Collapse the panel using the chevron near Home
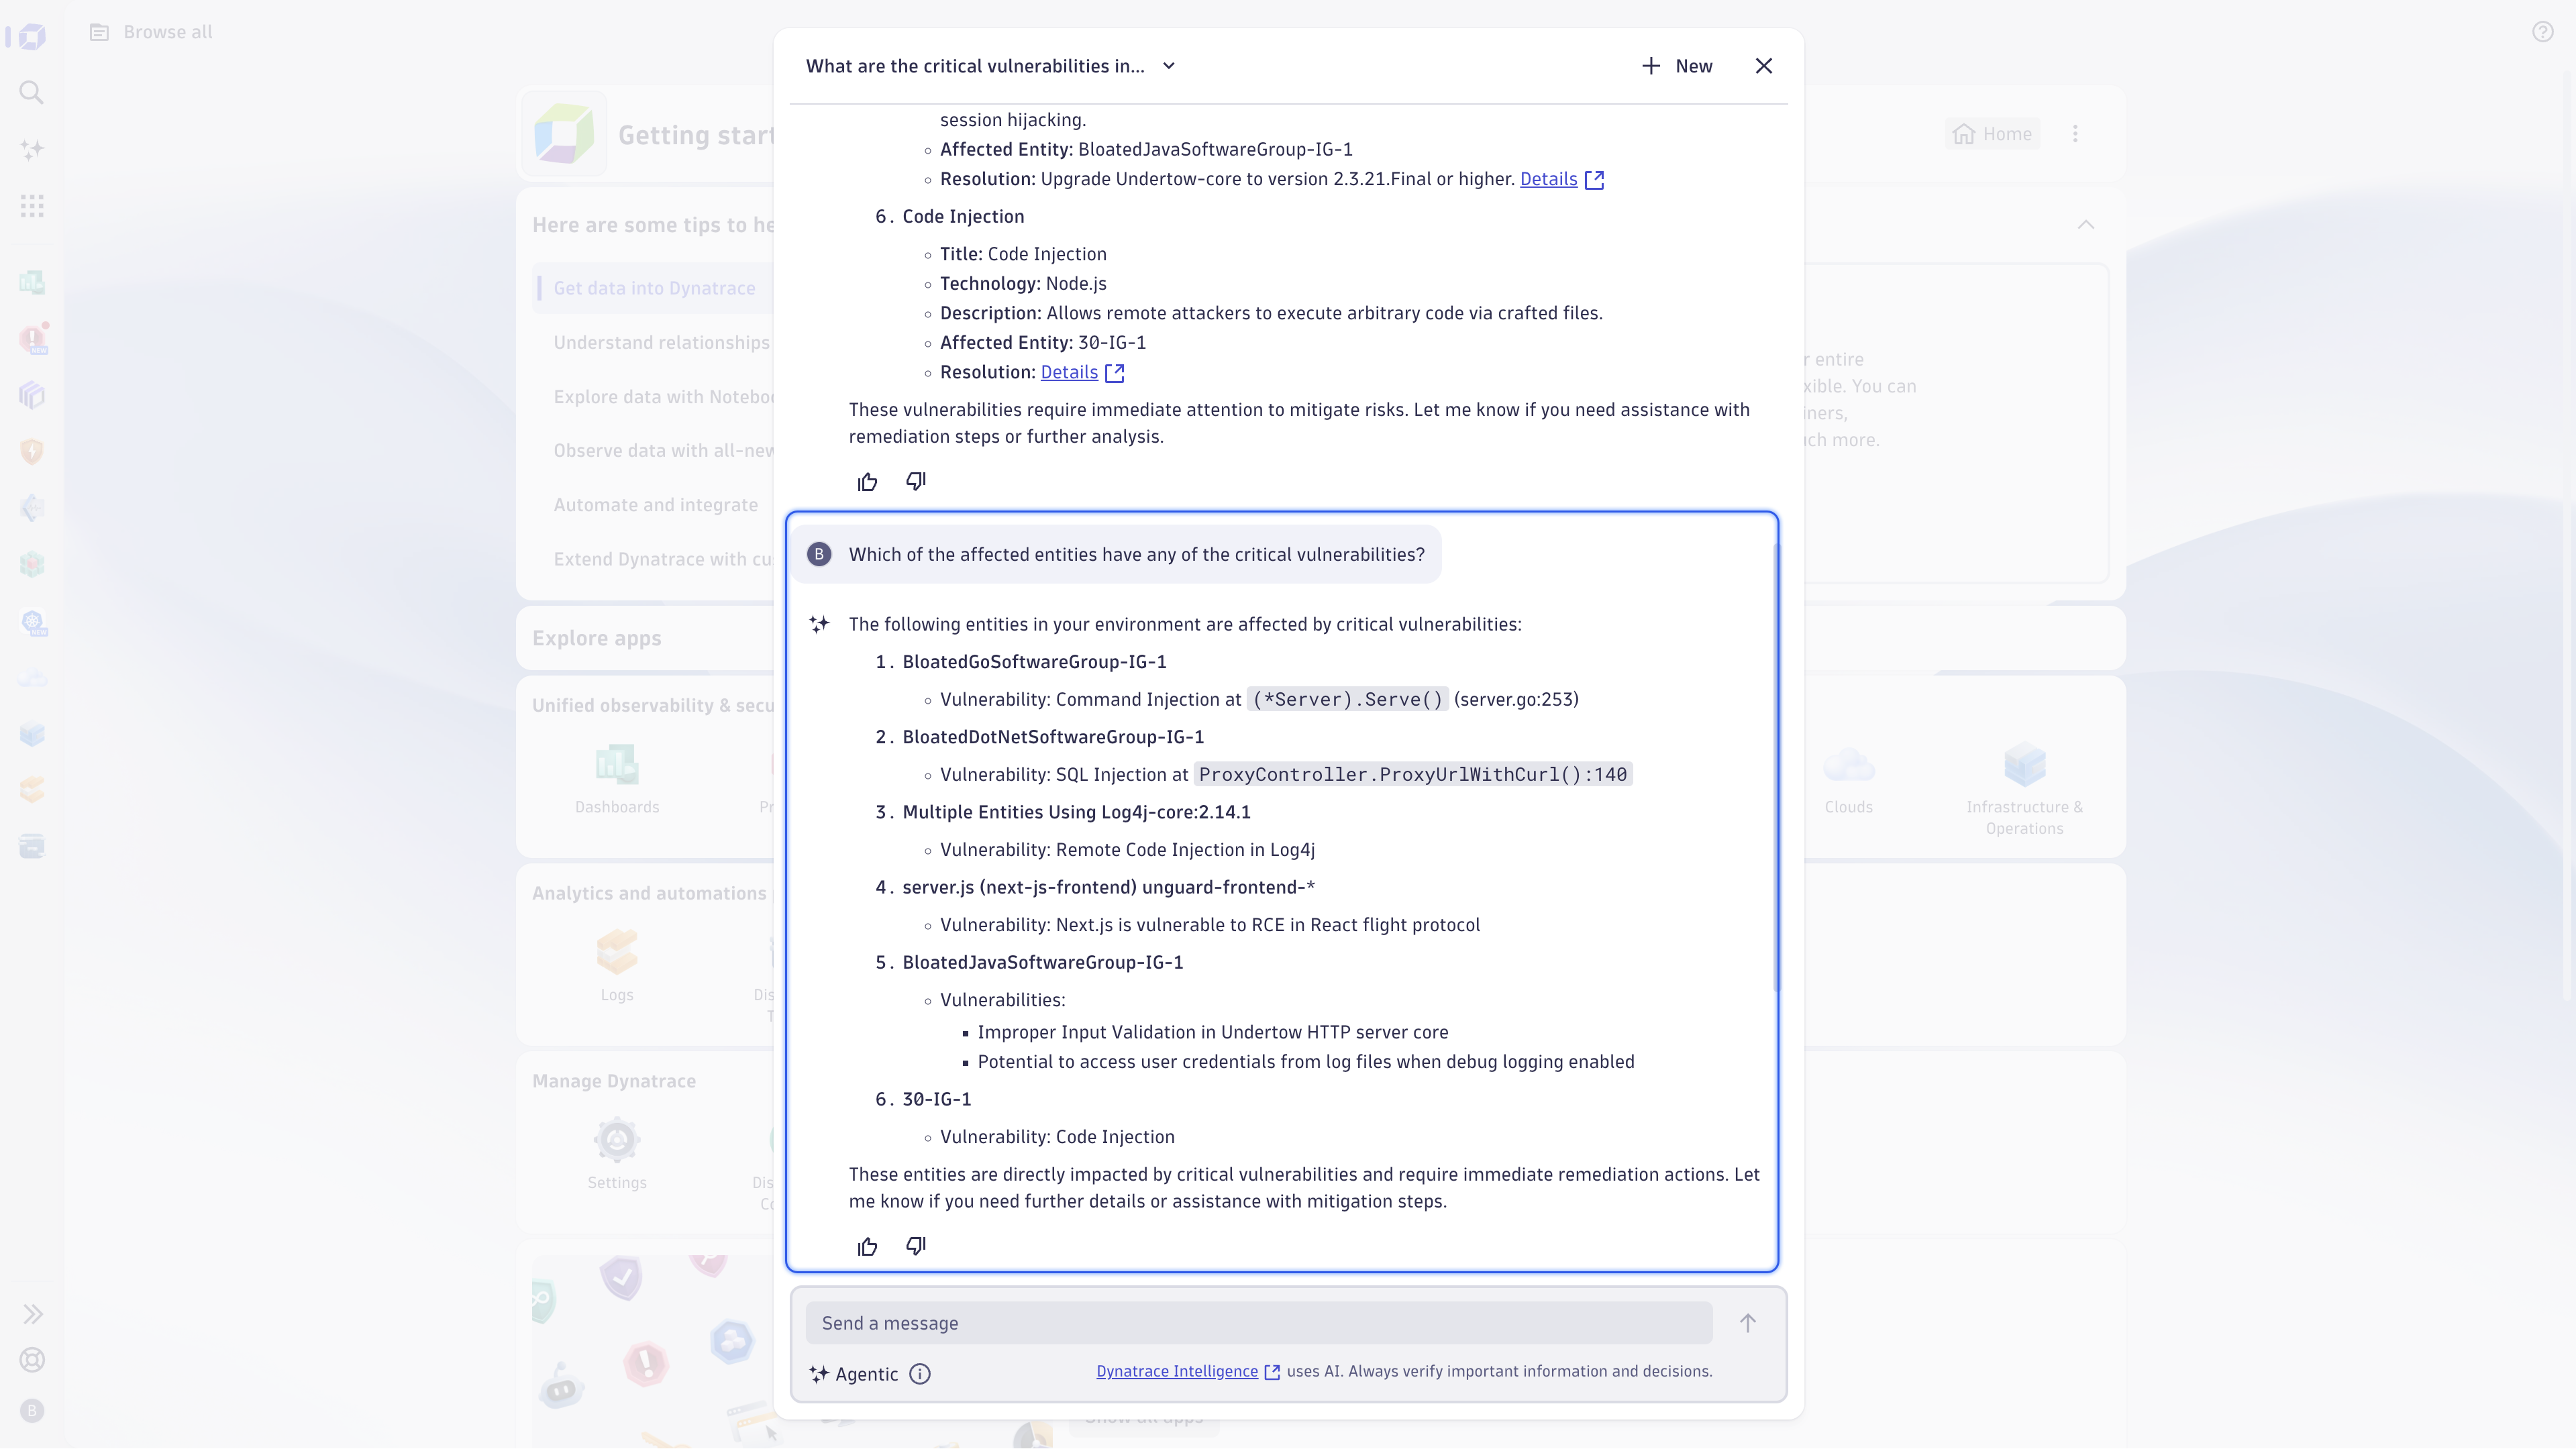Screen dimensions: 2576x1449 point(2086,224)
